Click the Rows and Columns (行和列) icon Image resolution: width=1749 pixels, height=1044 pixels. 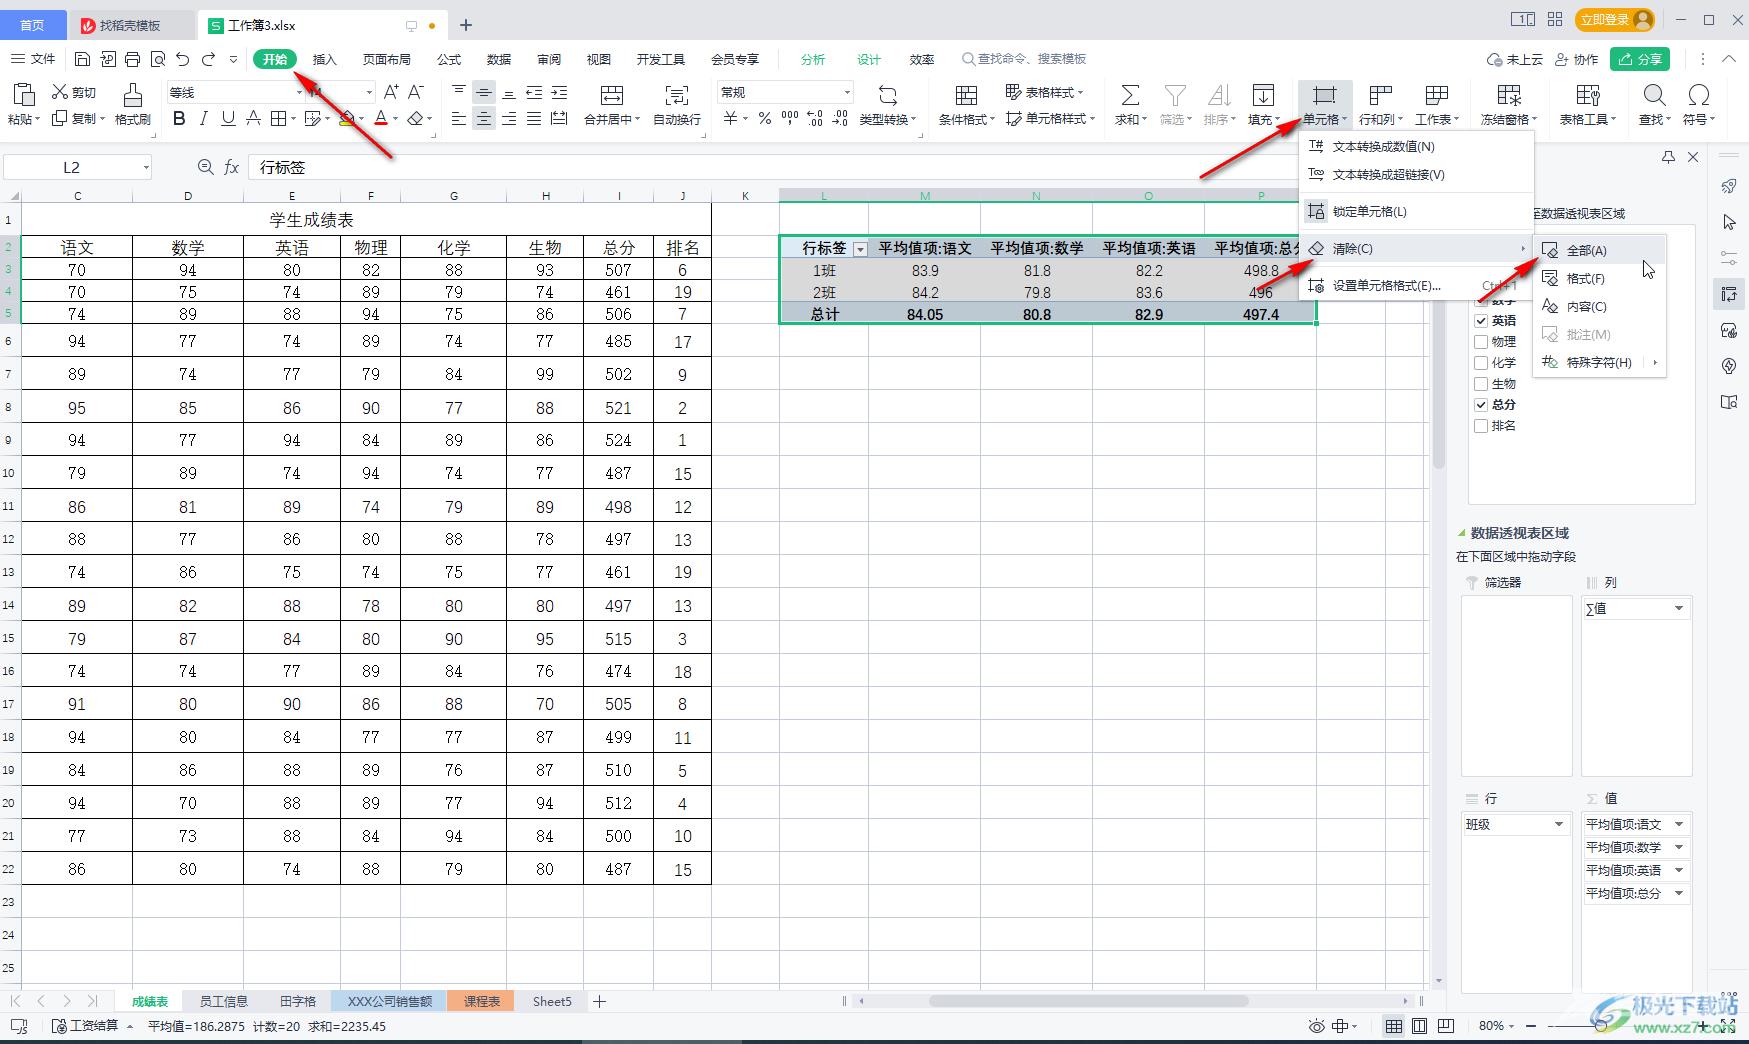[1381, 95]
